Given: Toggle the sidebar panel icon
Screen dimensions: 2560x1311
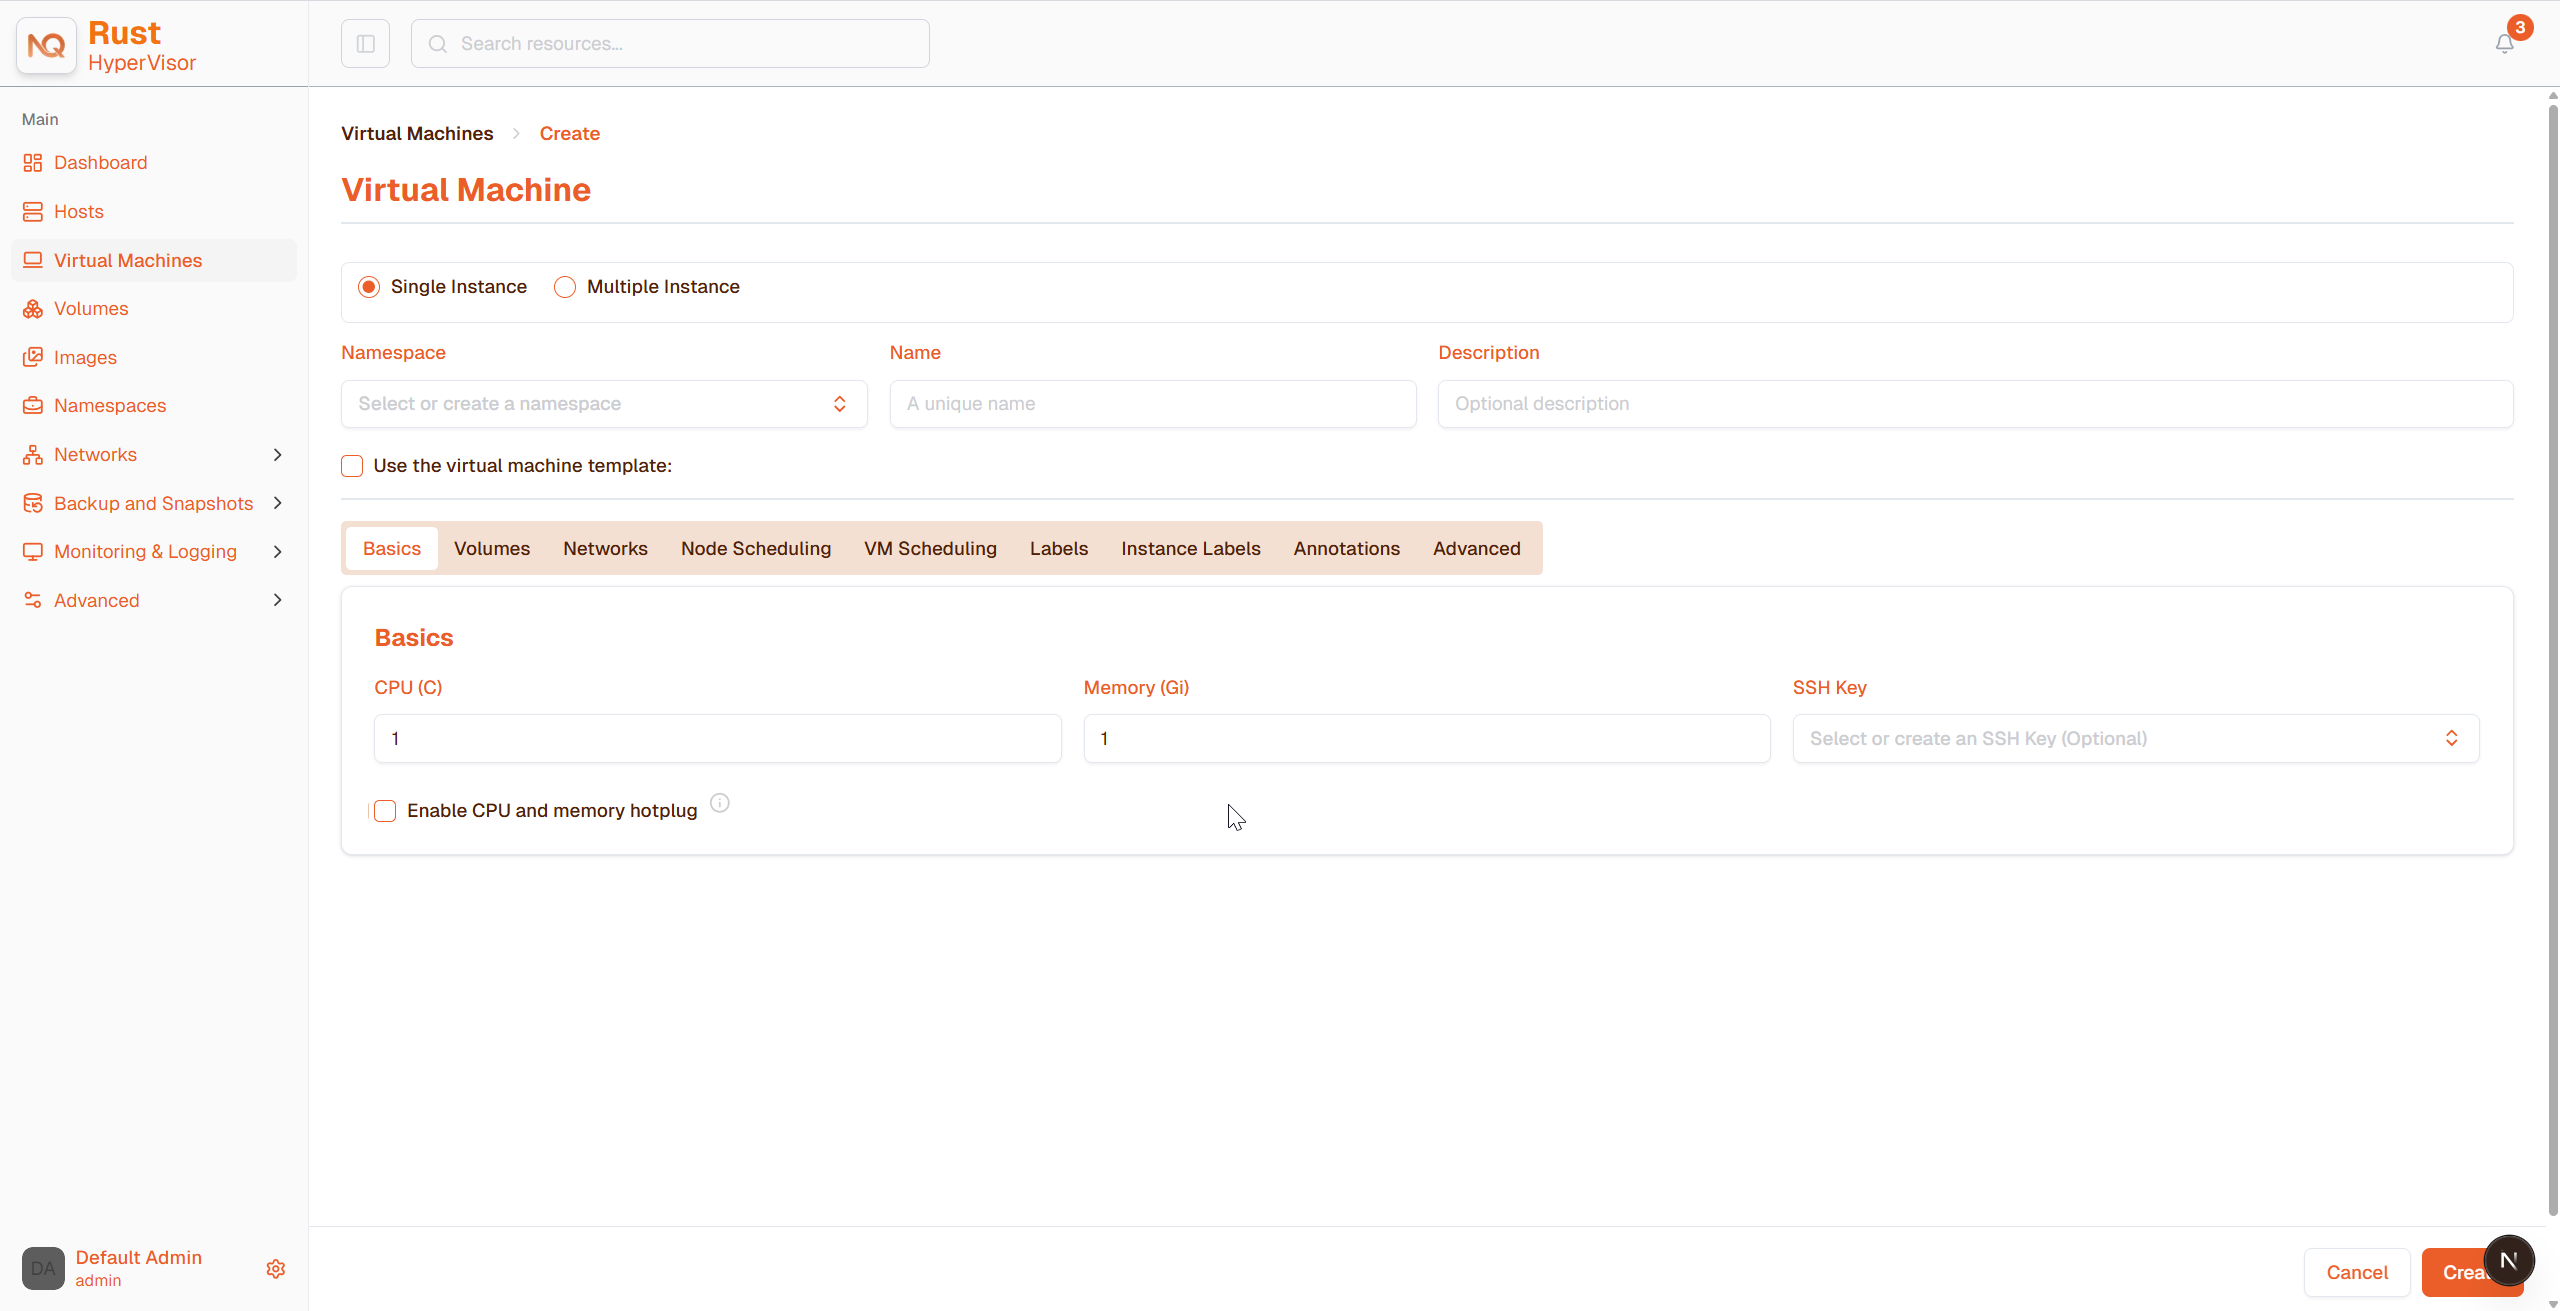Looking at the screenshot, I should tap(365, 43).
